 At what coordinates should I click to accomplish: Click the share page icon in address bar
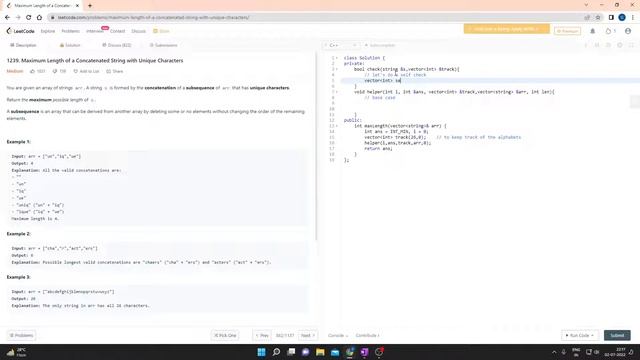pyautogui.click(x=587, y=18)
